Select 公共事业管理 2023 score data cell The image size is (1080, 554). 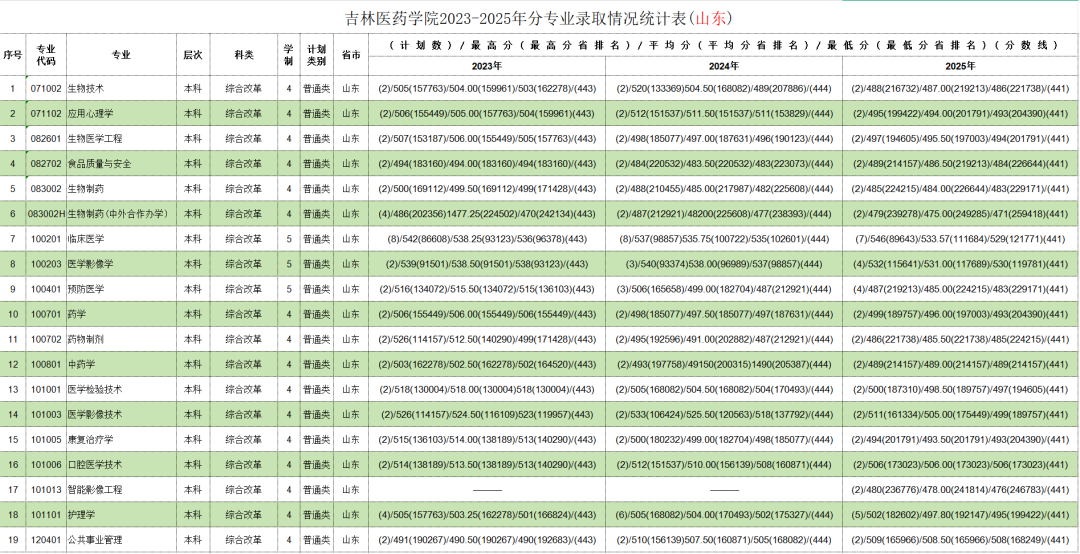coord(486,540)
